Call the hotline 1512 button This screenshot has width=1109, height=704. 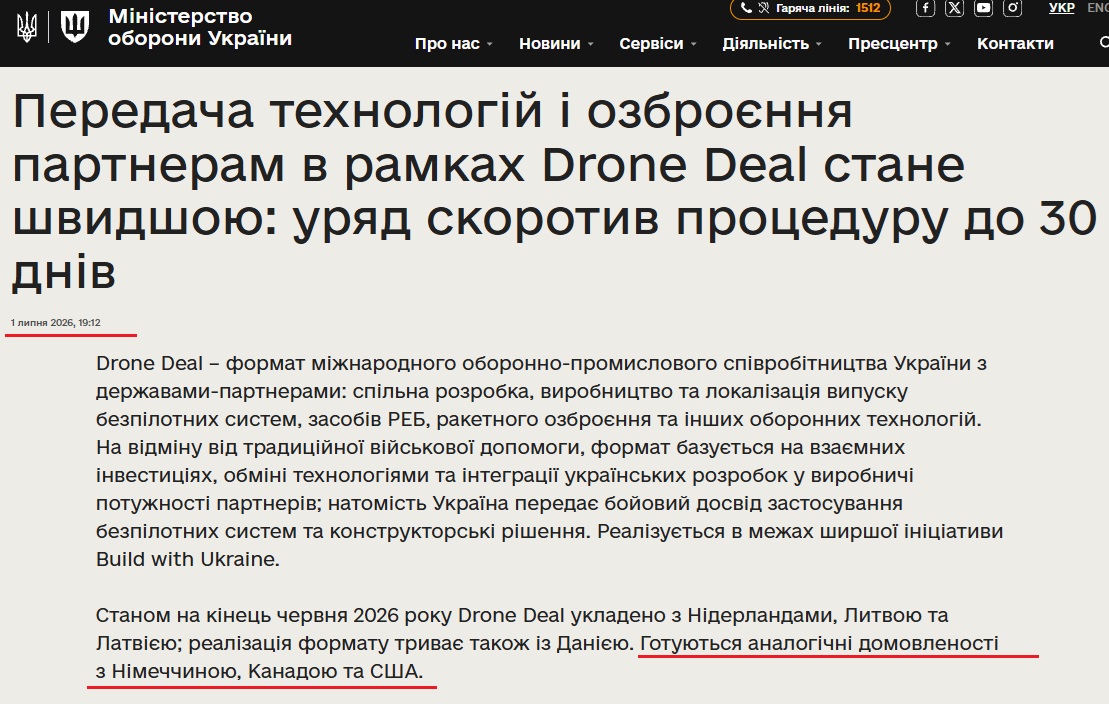coord(810,8)
